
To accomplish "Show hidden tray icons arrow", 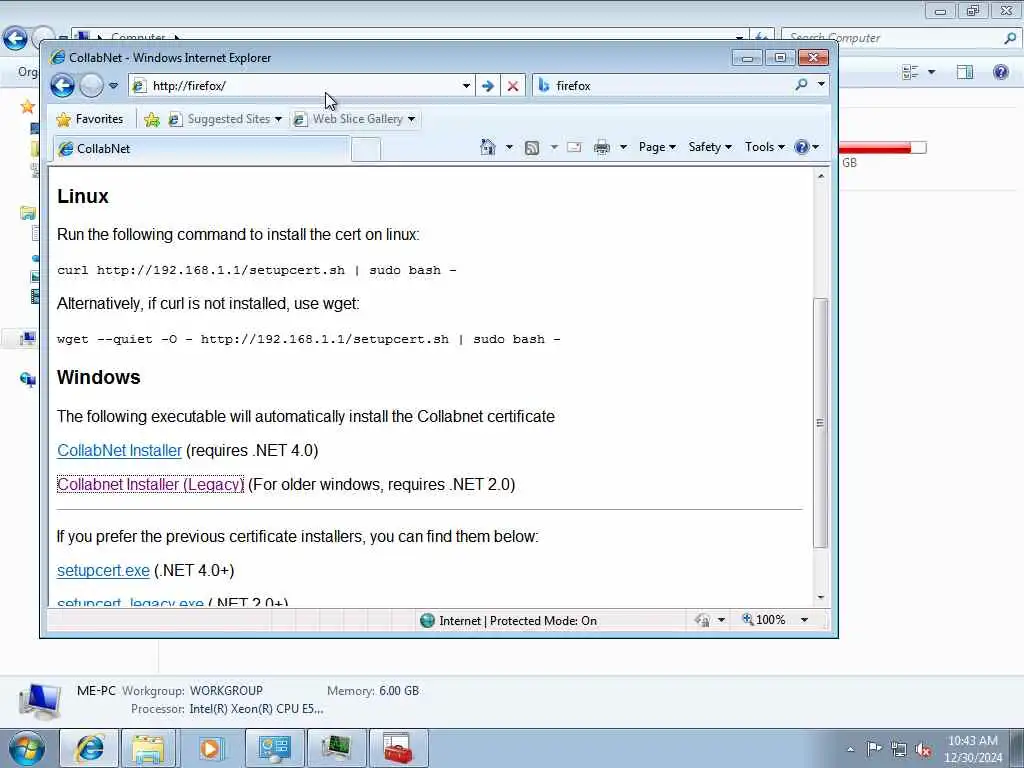I will pyautogui.click(x=850, y=749).
